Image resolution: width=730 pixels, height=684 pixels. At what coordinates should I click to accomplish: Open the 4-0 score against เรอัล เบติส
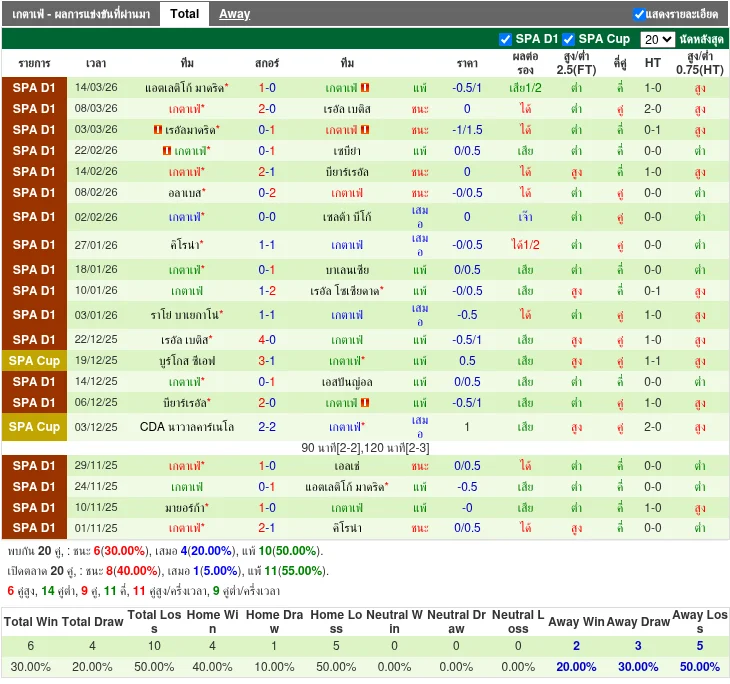point(267,340)
